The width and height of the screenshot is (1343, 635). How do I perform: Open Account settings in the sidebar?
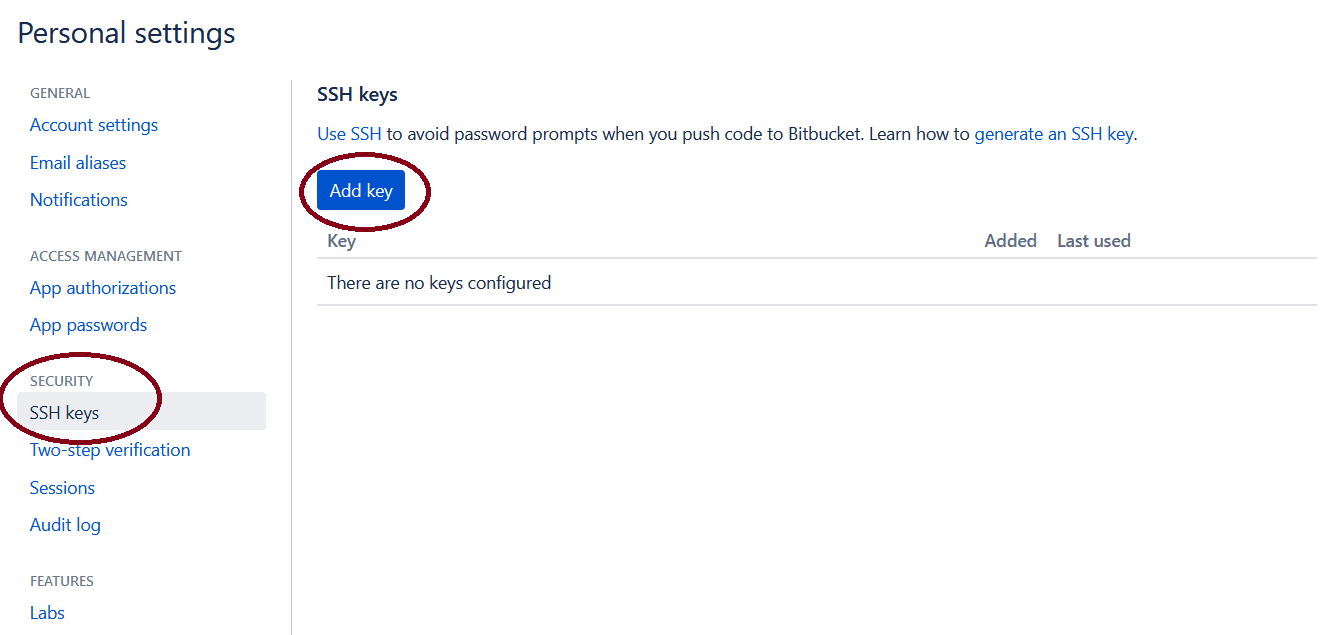click(93, 124)
